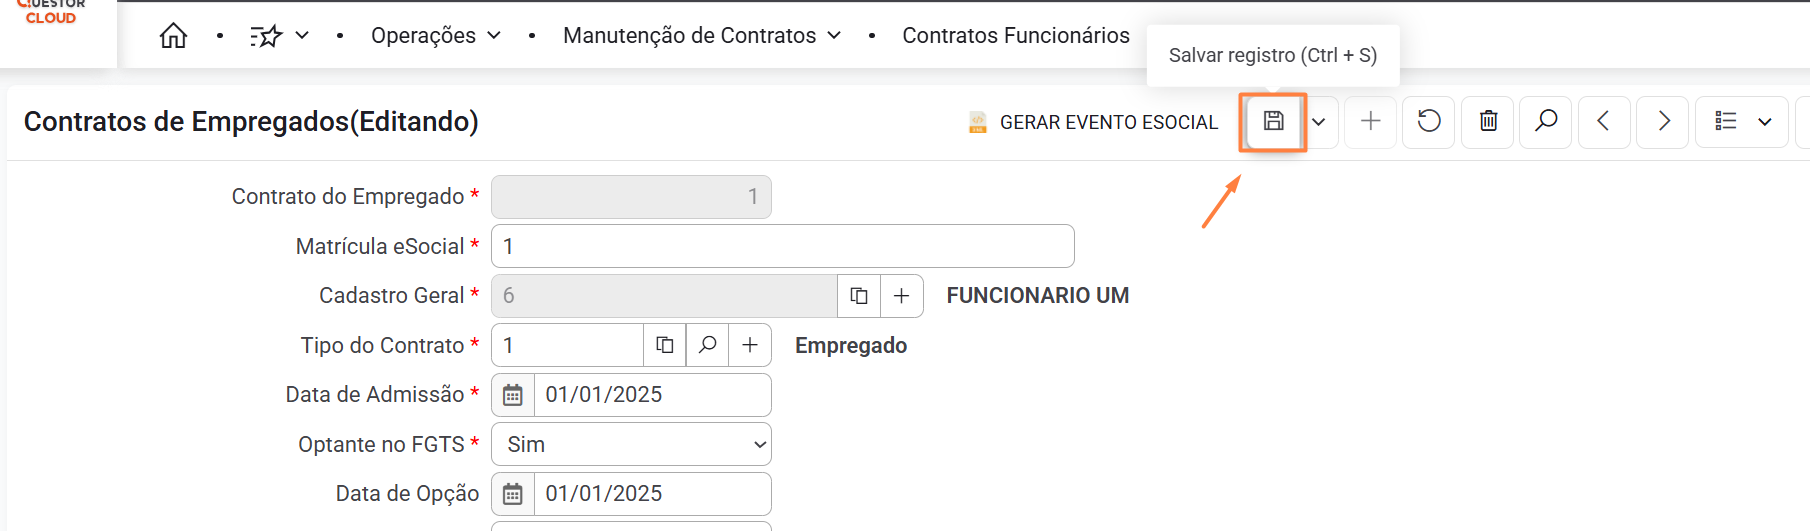
Task: Open the favorites star dropdown
Action: [279, 36]
